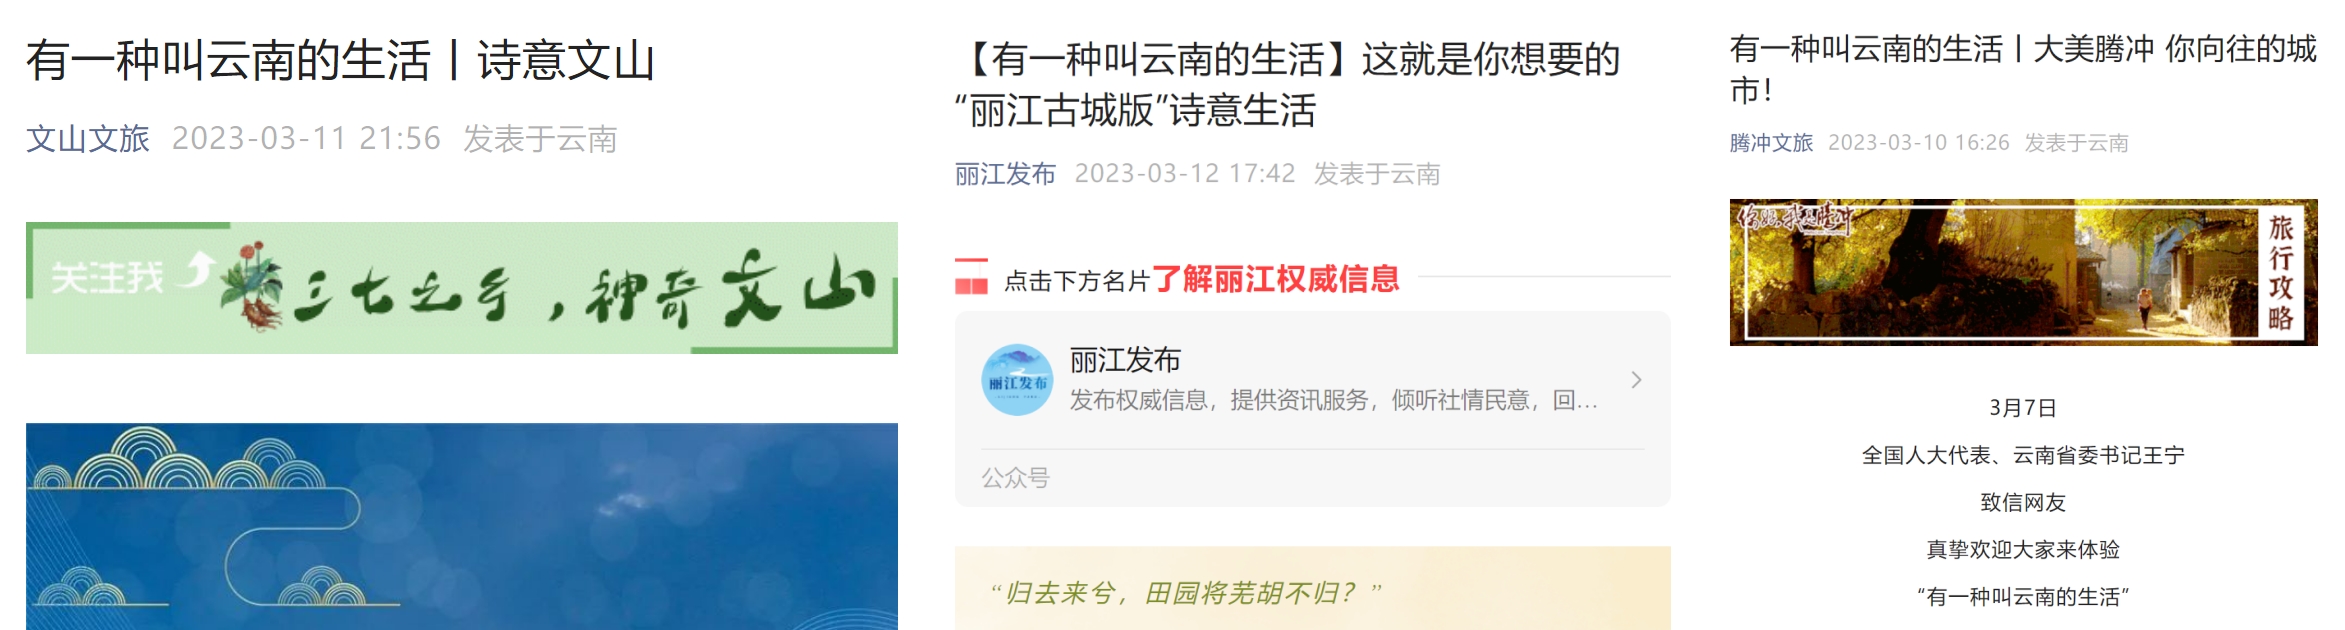Open the 丽江发布 author link under the title

tap(1005, 174)
